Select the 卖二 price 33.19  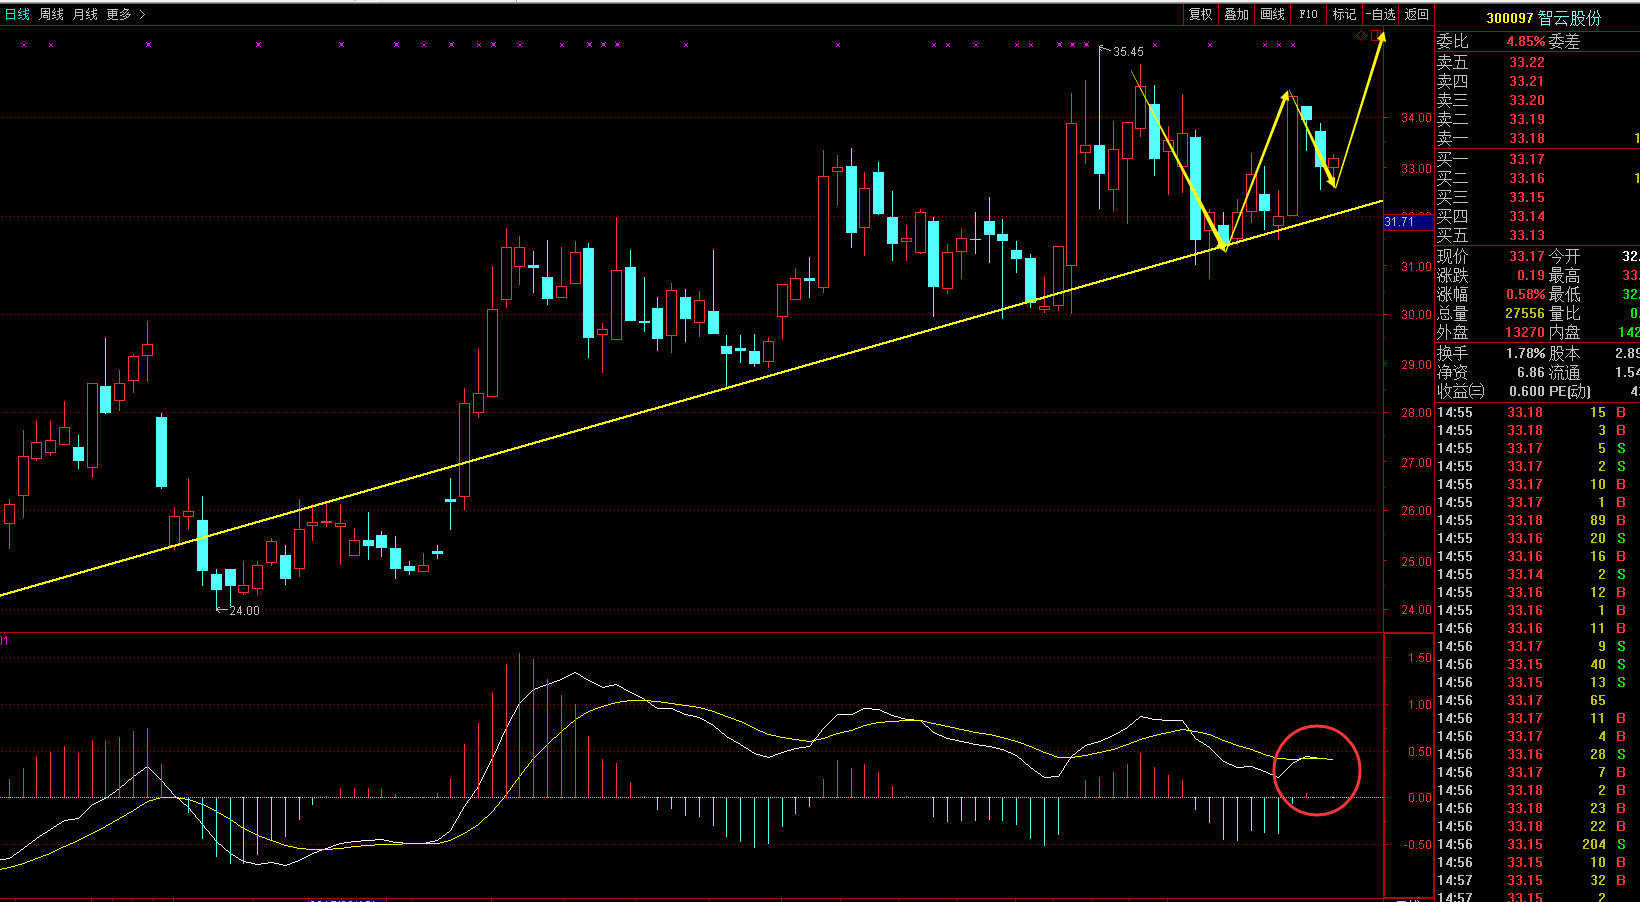[1527, 119]
